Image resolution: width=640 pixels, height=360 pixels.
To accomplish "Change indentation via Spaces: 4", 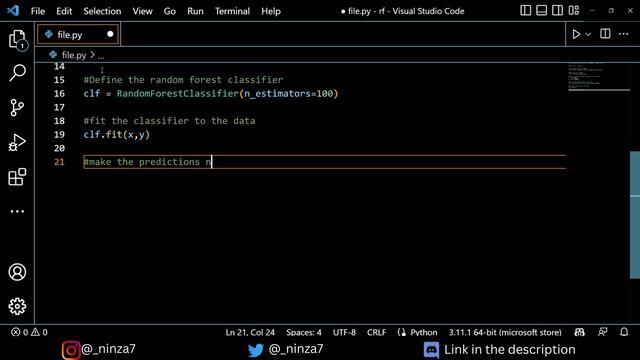I will (304, 332).
